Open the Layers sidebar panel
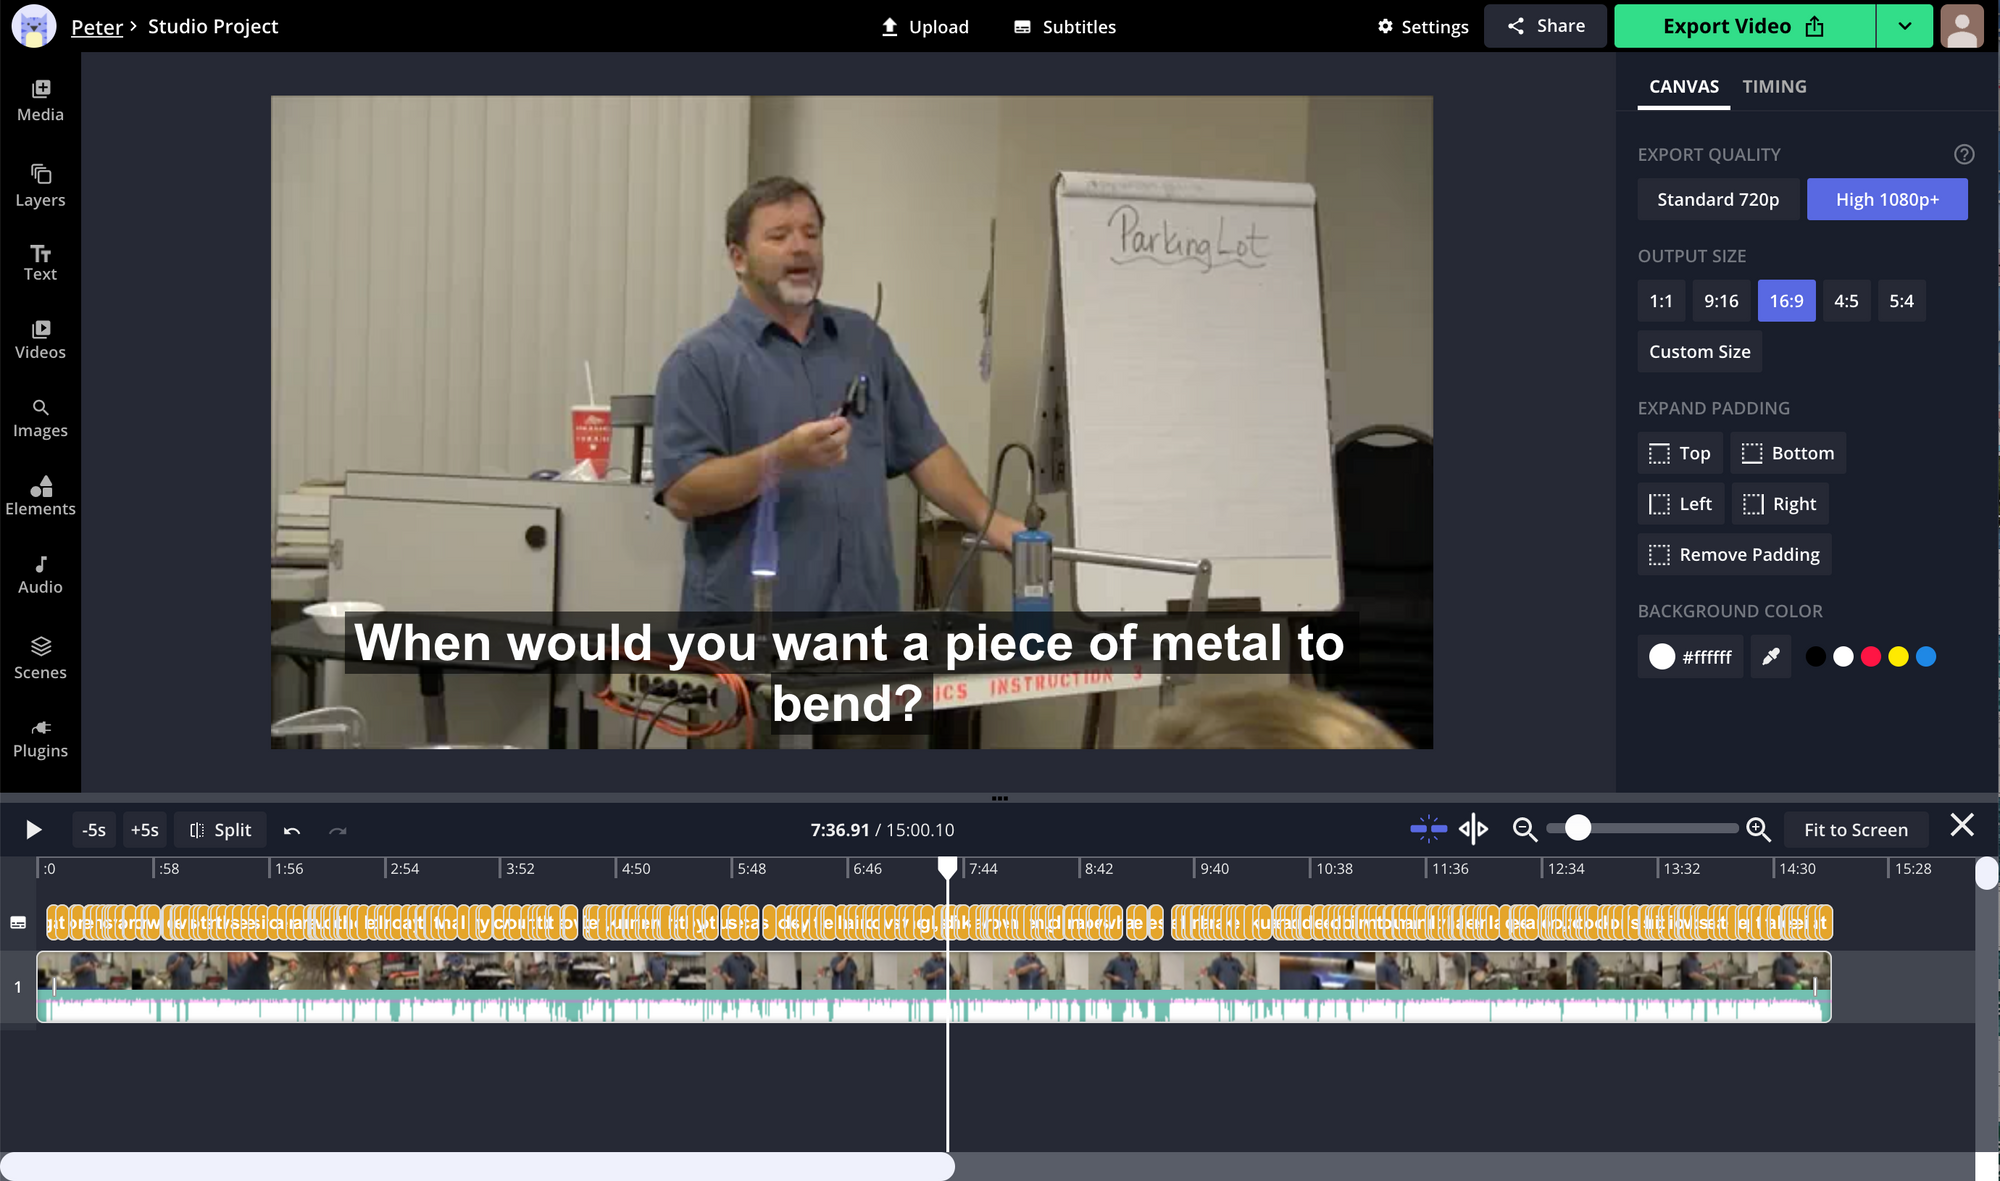 coord(40,186)
